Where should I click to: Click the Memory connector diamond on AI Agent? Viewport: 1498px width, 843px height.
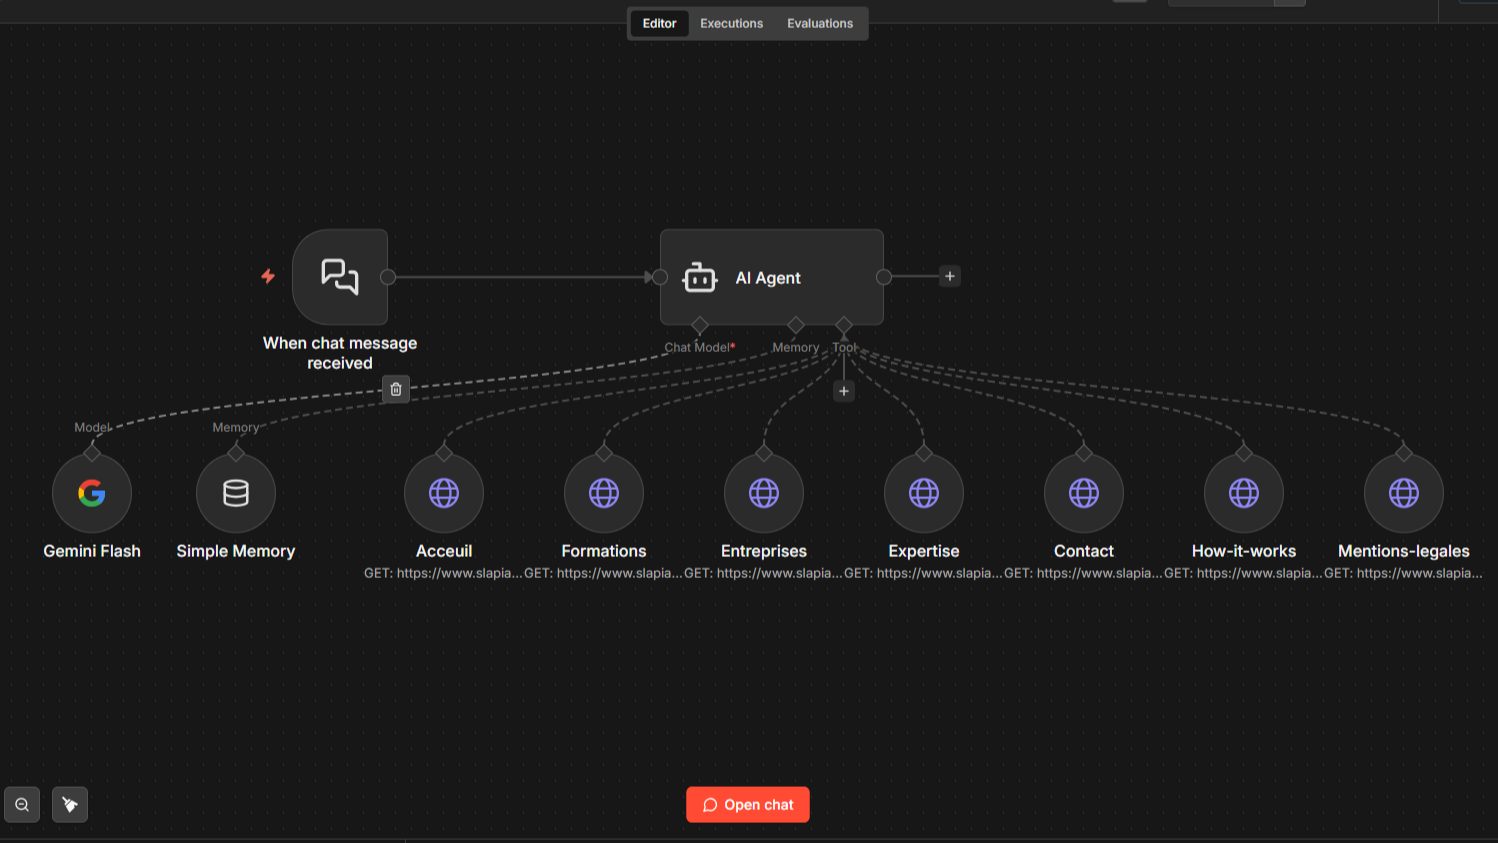[795, 325]
